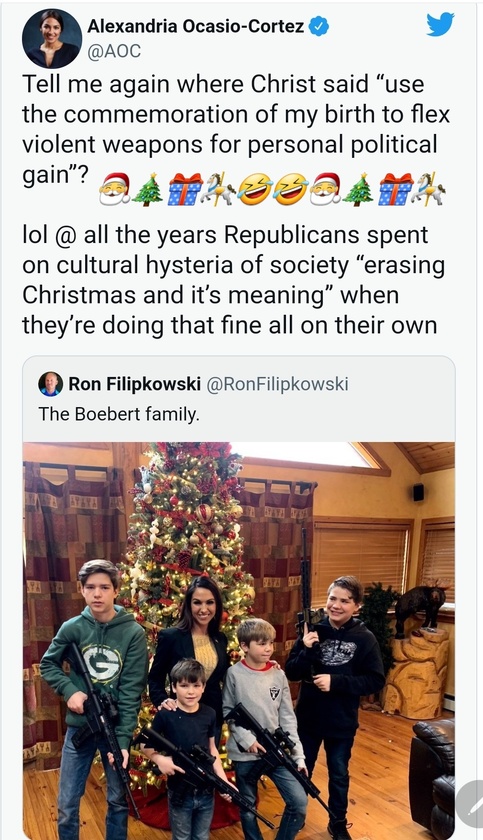Image resolution: width=483 pixels, height=840 pixels.
Task: Click the @RonFilipkowski handle
Action: coord(277,384)
